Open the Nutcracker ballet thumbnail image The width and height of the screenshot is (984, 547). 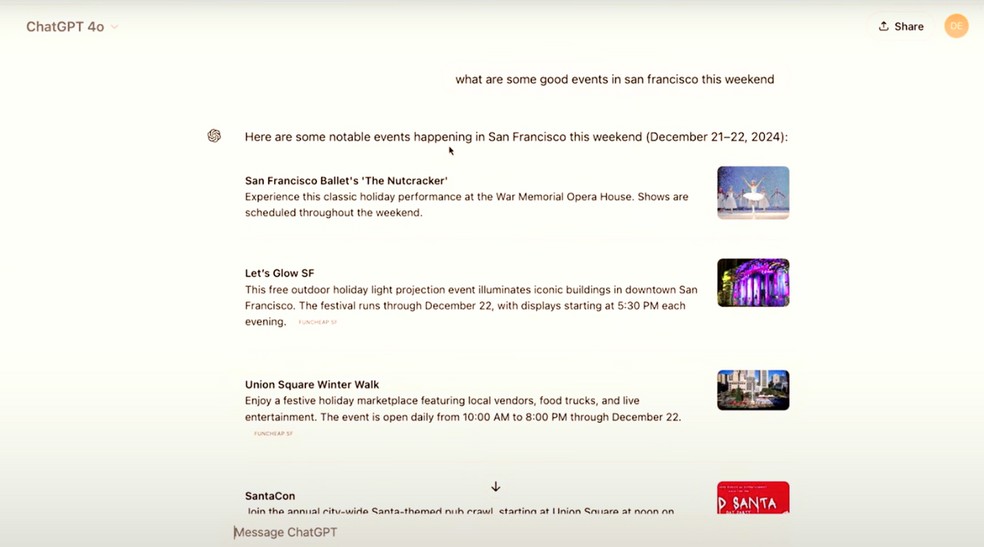753,193
